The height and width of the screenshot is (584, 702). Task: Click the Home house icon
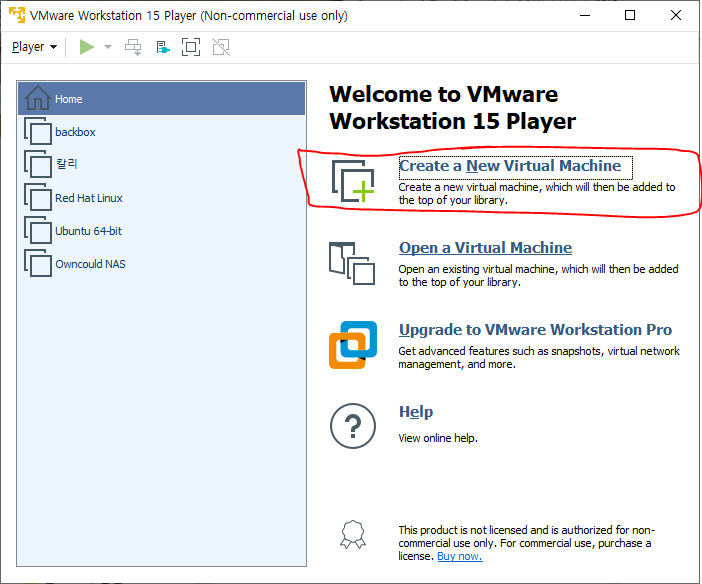38,98
